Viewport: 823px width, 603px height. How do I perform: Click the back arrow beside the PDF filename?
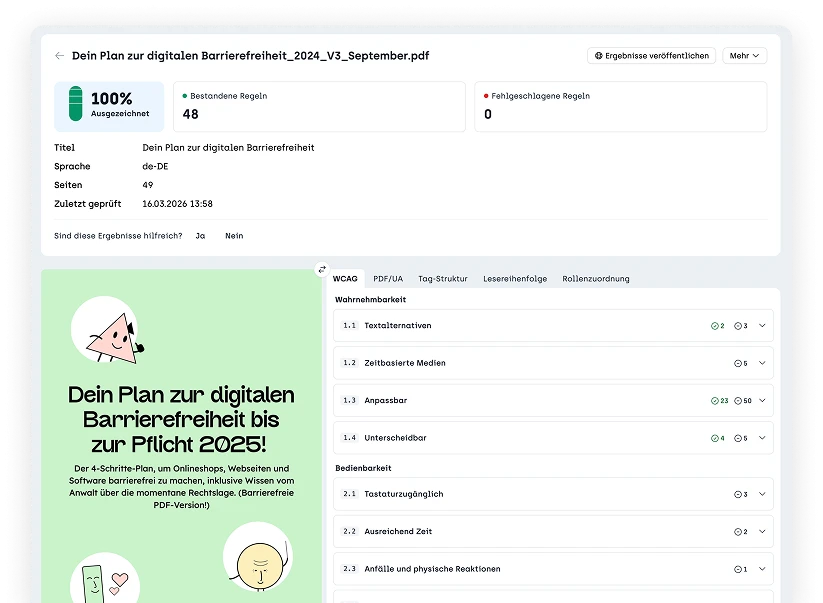coord(59,55)
